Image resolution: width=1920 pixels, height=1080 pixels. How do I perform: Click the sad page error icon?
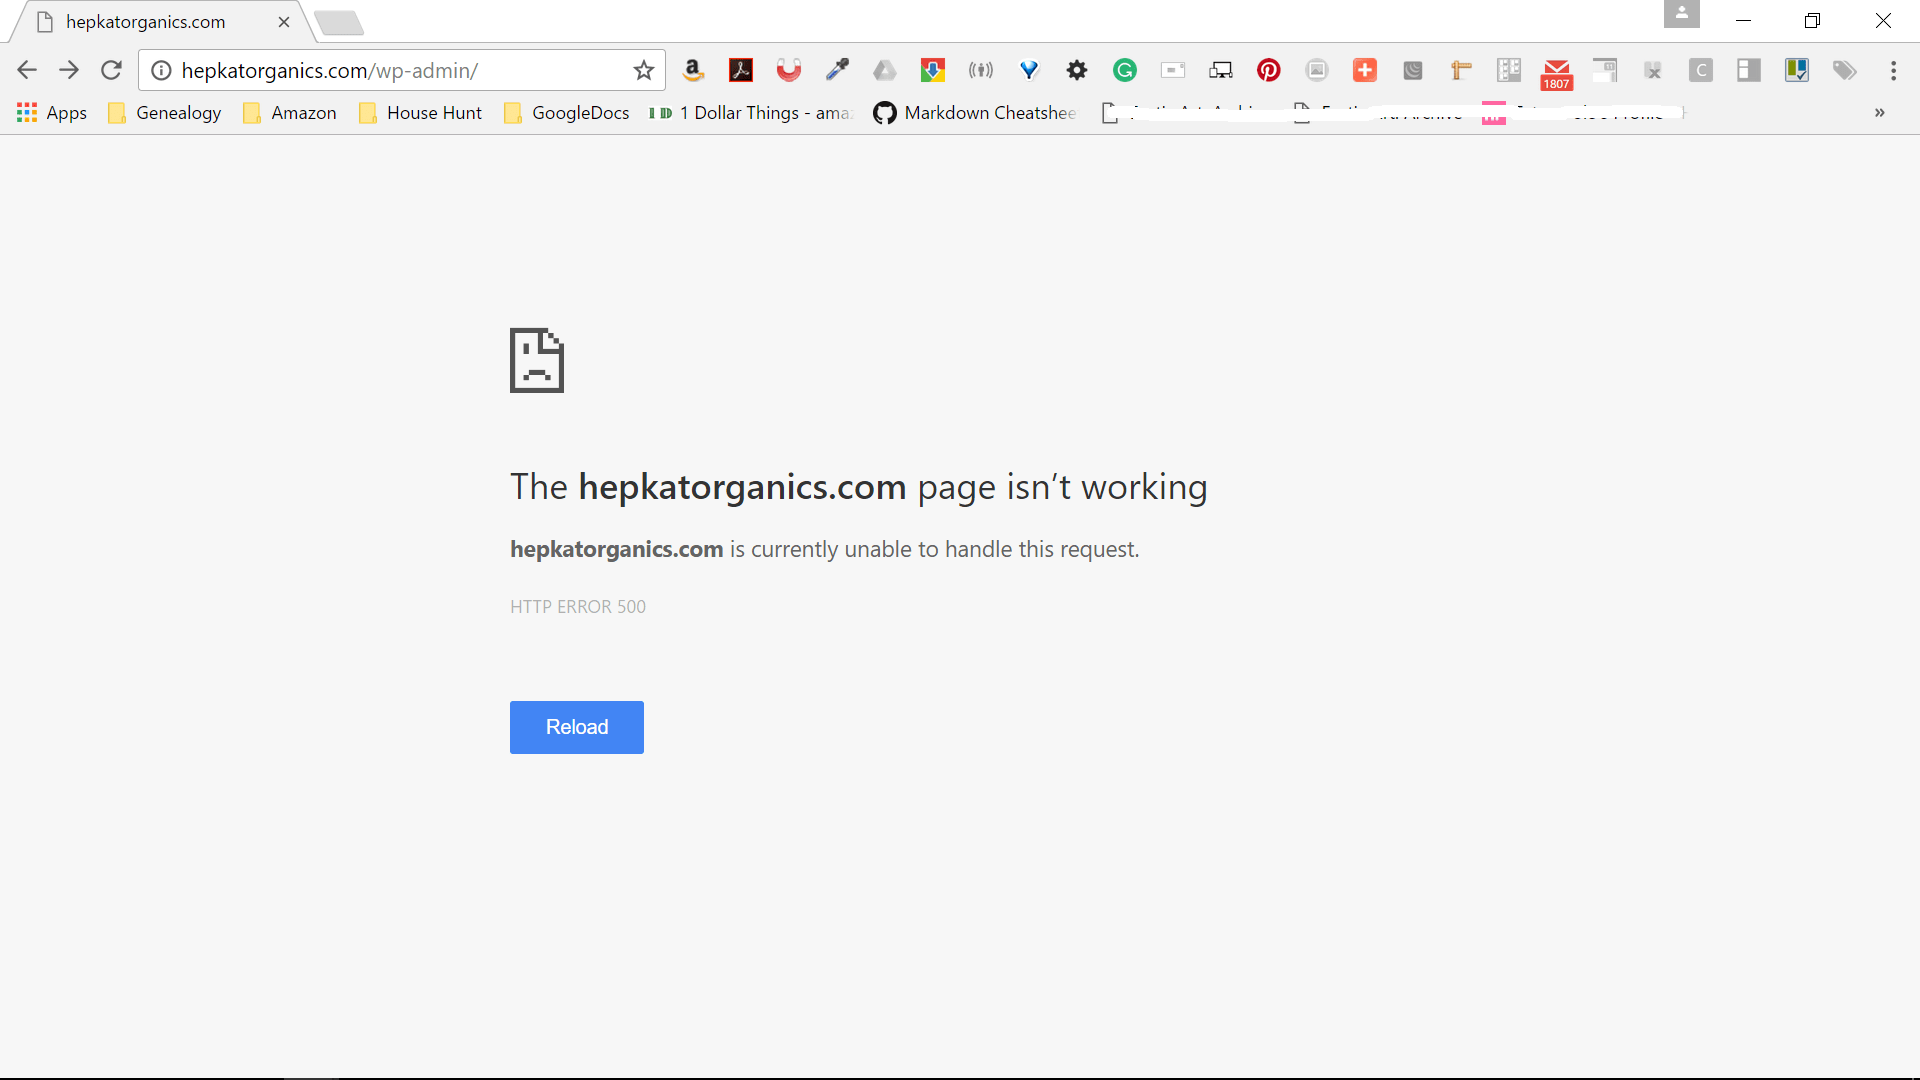click(537, 360)
